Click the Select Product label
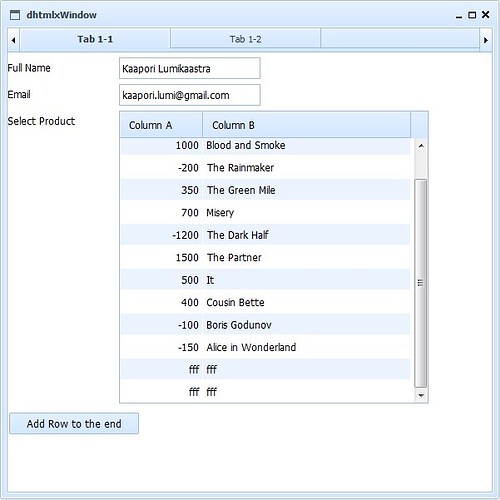Image resolution: width=500 pixels, height=500 pixels. 41,121
